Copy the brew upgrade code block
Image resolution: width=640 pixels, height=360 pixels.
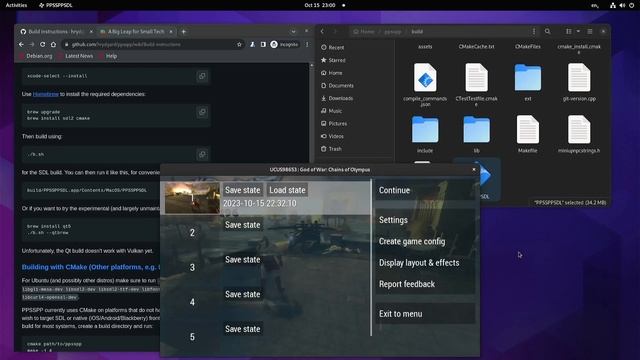(x=202, y=112)
